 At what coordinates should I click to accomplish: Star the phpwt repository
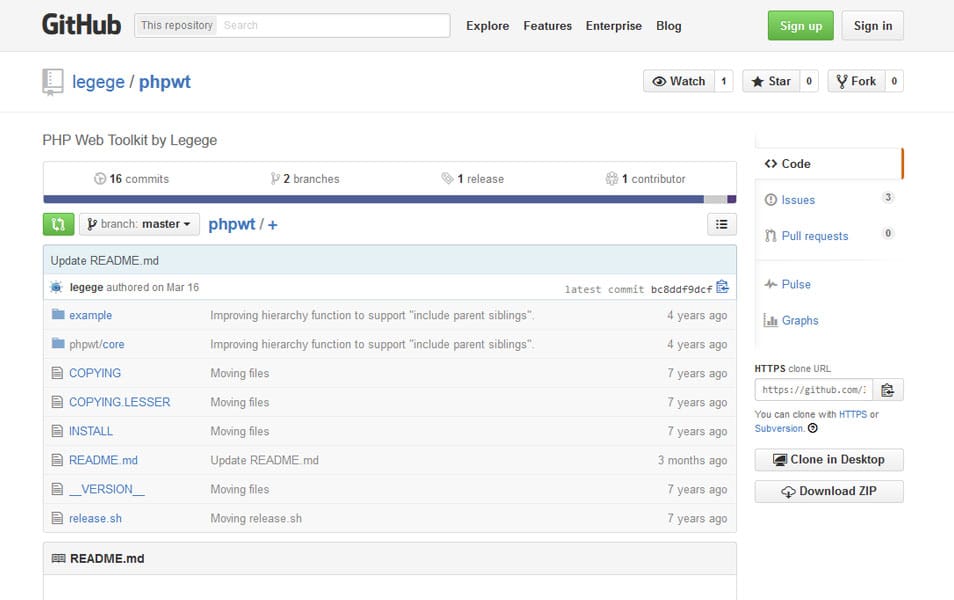click(x=771, y=81)
